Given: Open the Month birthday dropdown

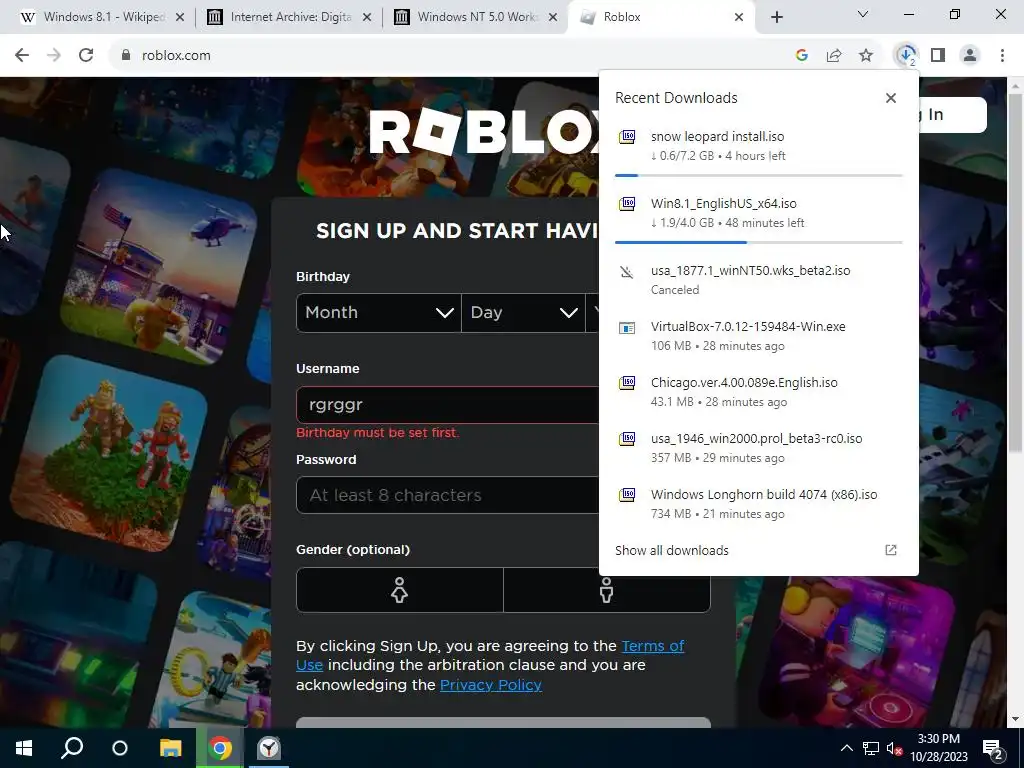Looking at the screenshot, I should [379, 313].
